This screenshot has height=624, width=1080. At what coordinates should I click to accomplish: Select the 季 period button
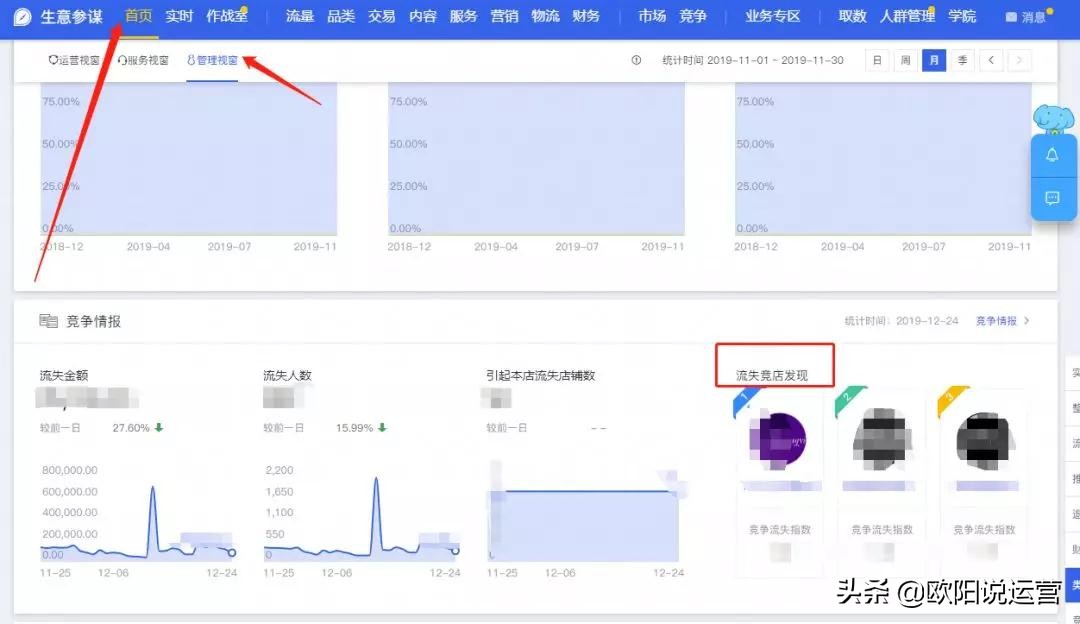tap(962, 61)
